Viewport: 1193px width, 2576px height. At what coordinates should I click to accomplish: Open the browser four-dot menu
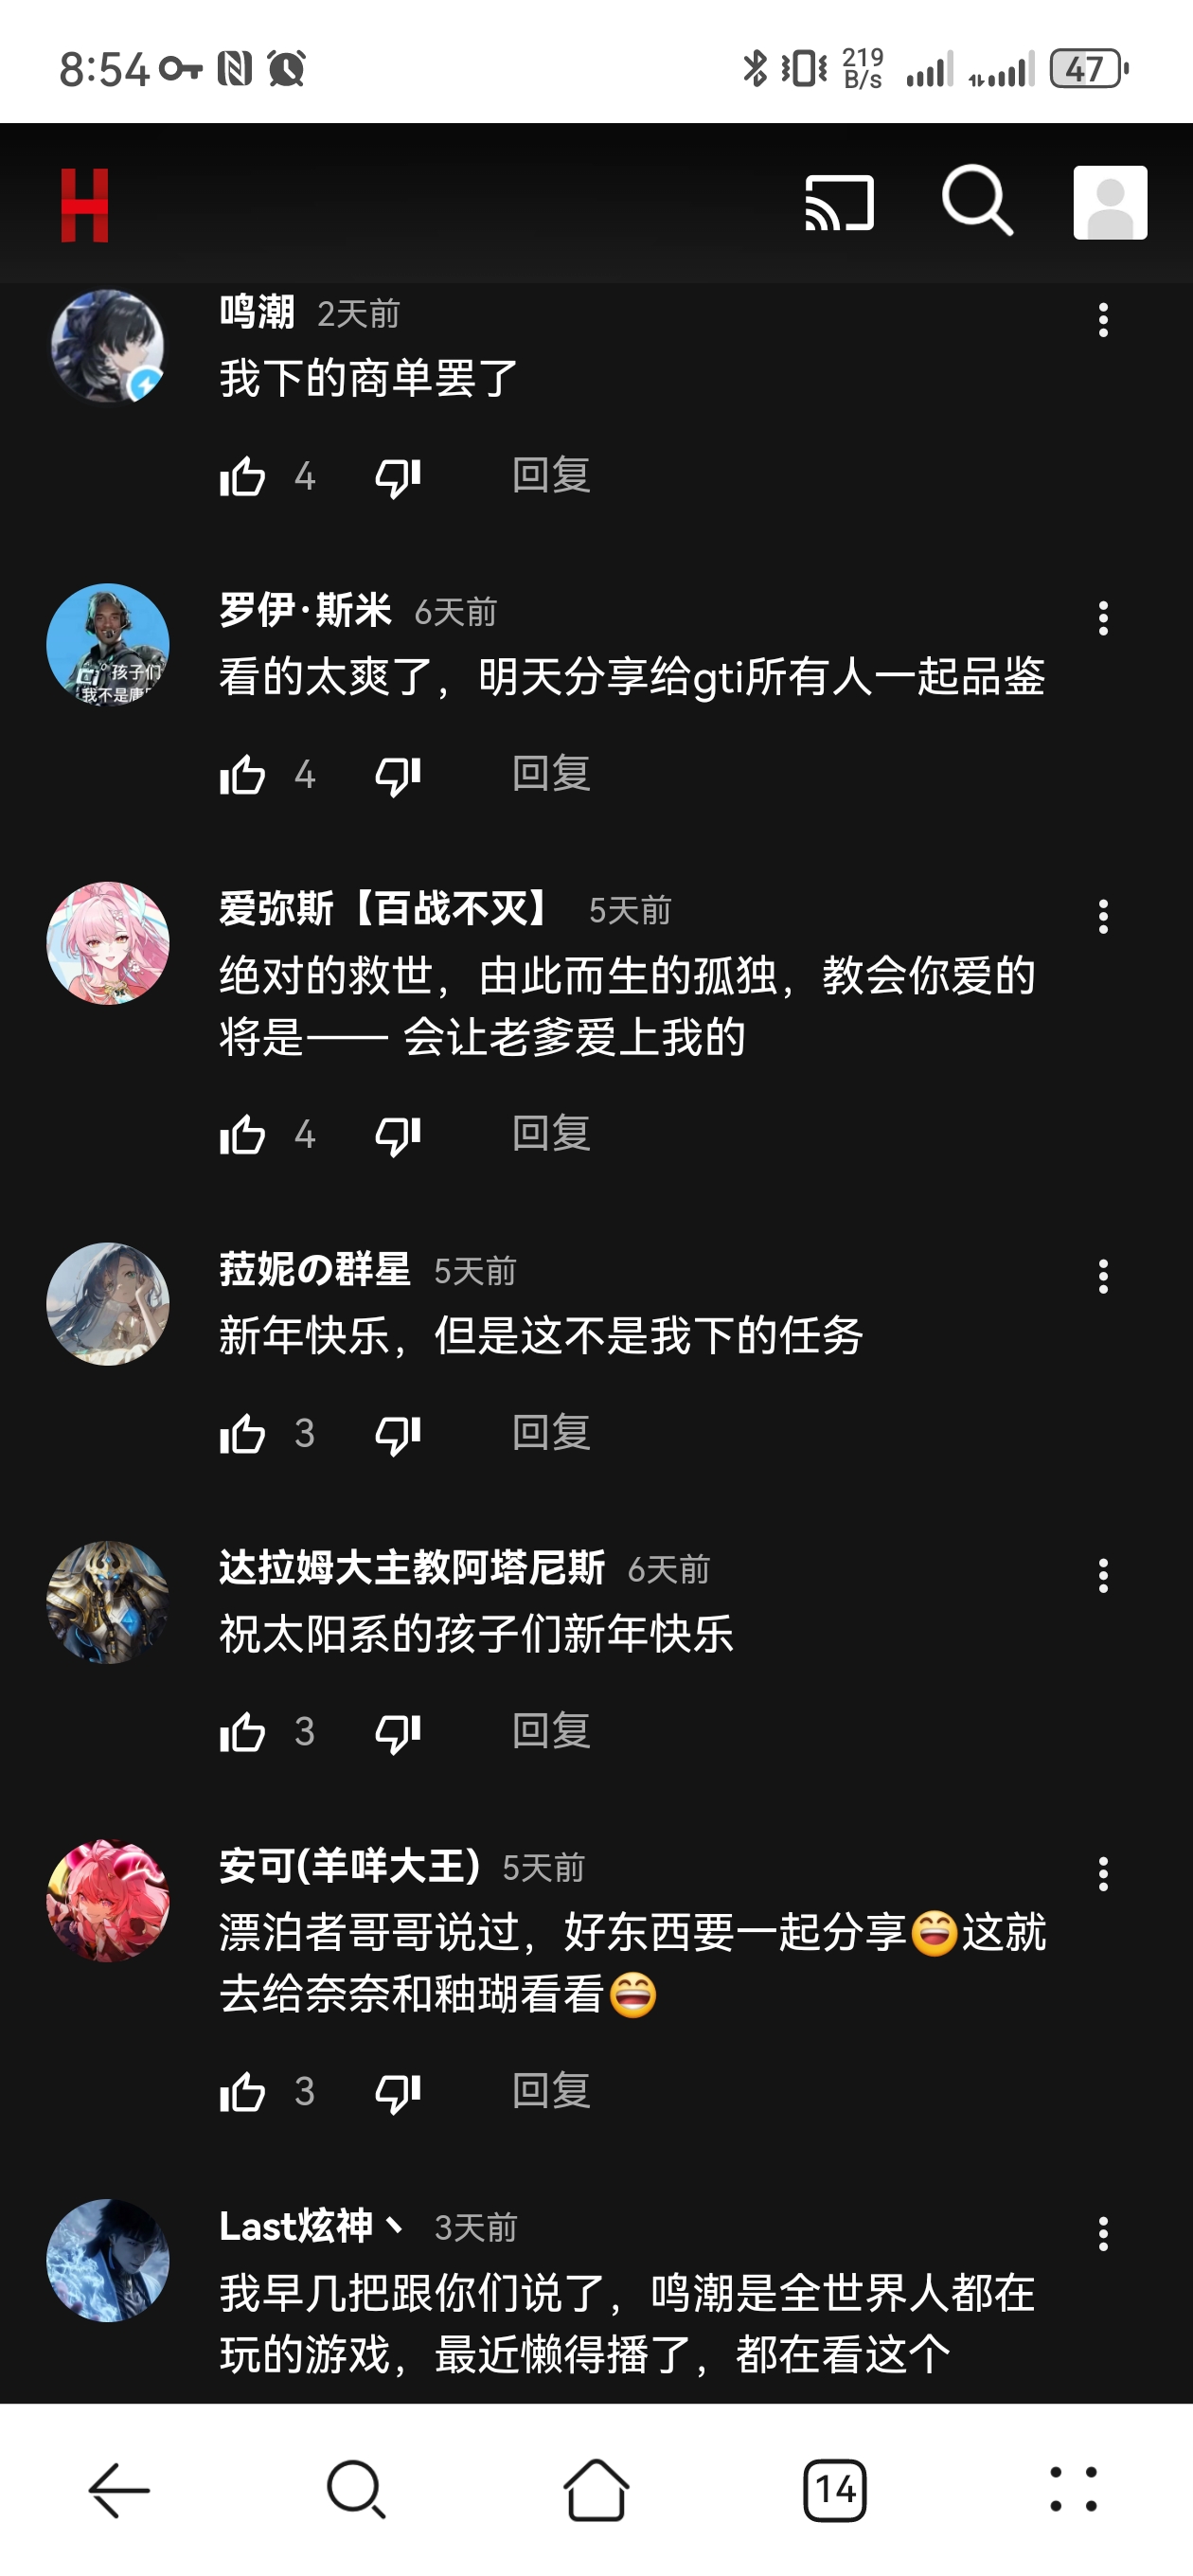1073,2489
